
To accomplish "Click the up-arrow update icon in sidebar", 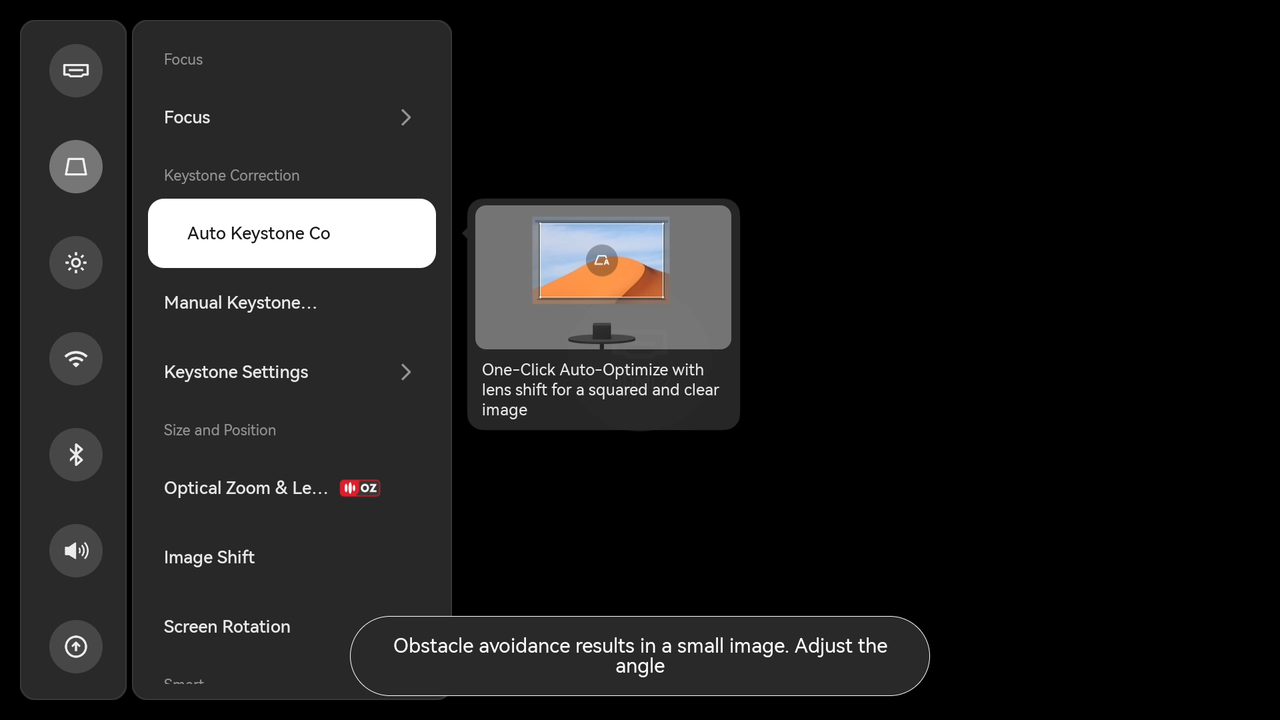I will pyautogui.click(x=76, y=647).
